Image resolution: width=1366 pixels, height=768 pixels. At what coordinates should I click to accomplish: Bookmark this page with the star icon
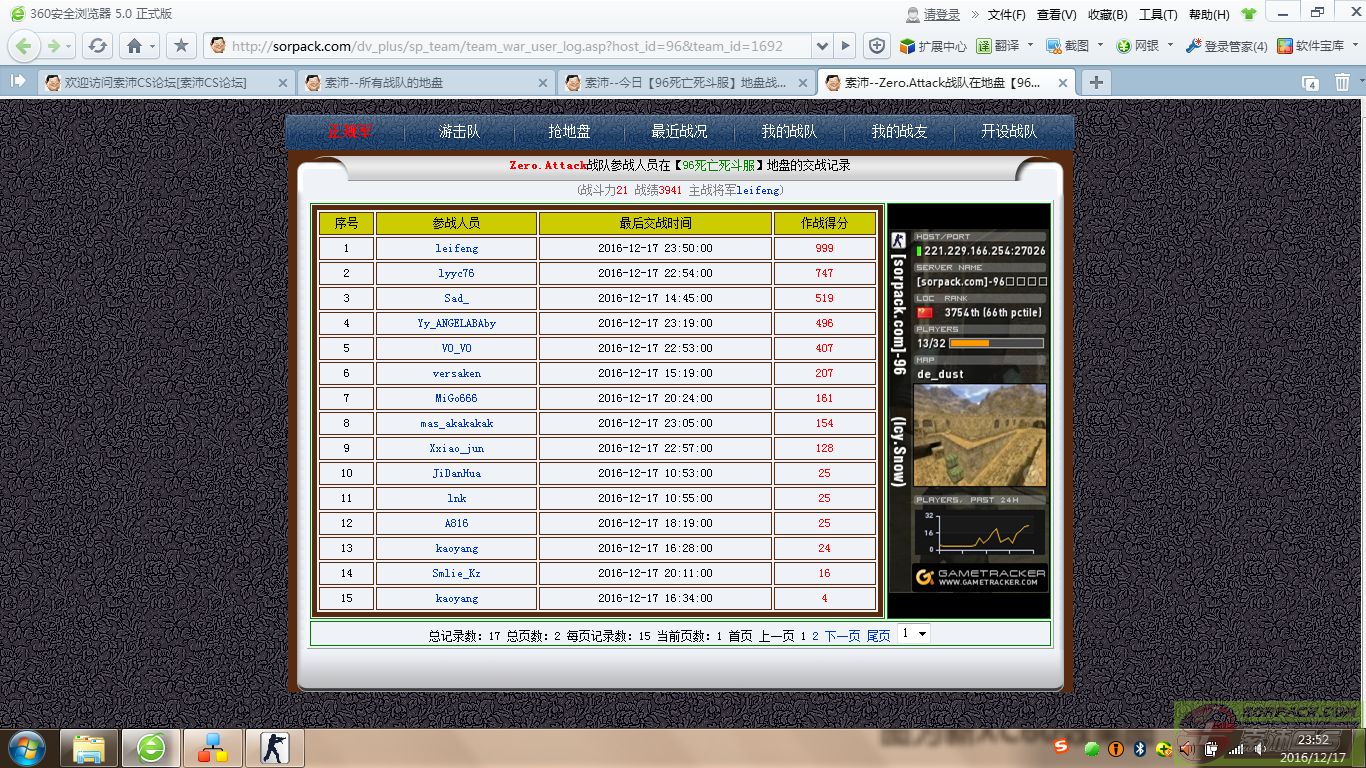[181, 46]
